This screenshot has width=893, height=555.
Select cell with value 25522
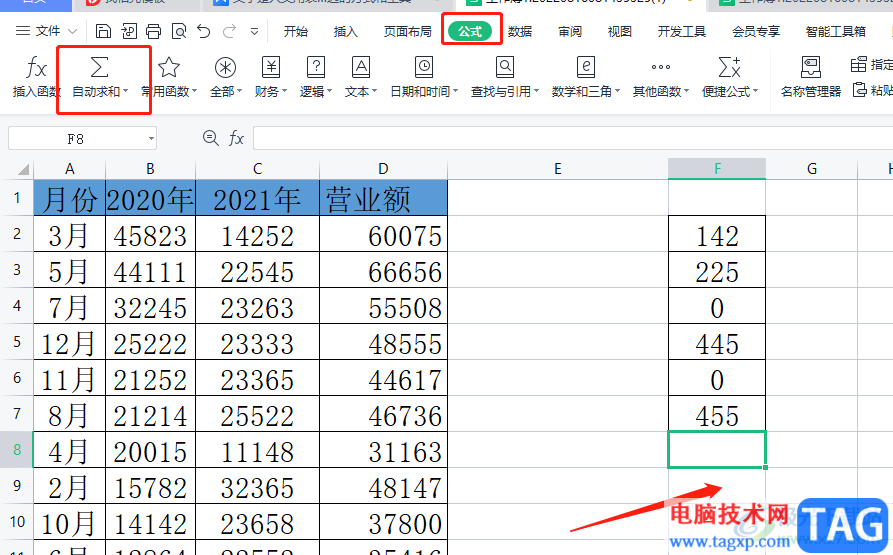click(257, 414)
